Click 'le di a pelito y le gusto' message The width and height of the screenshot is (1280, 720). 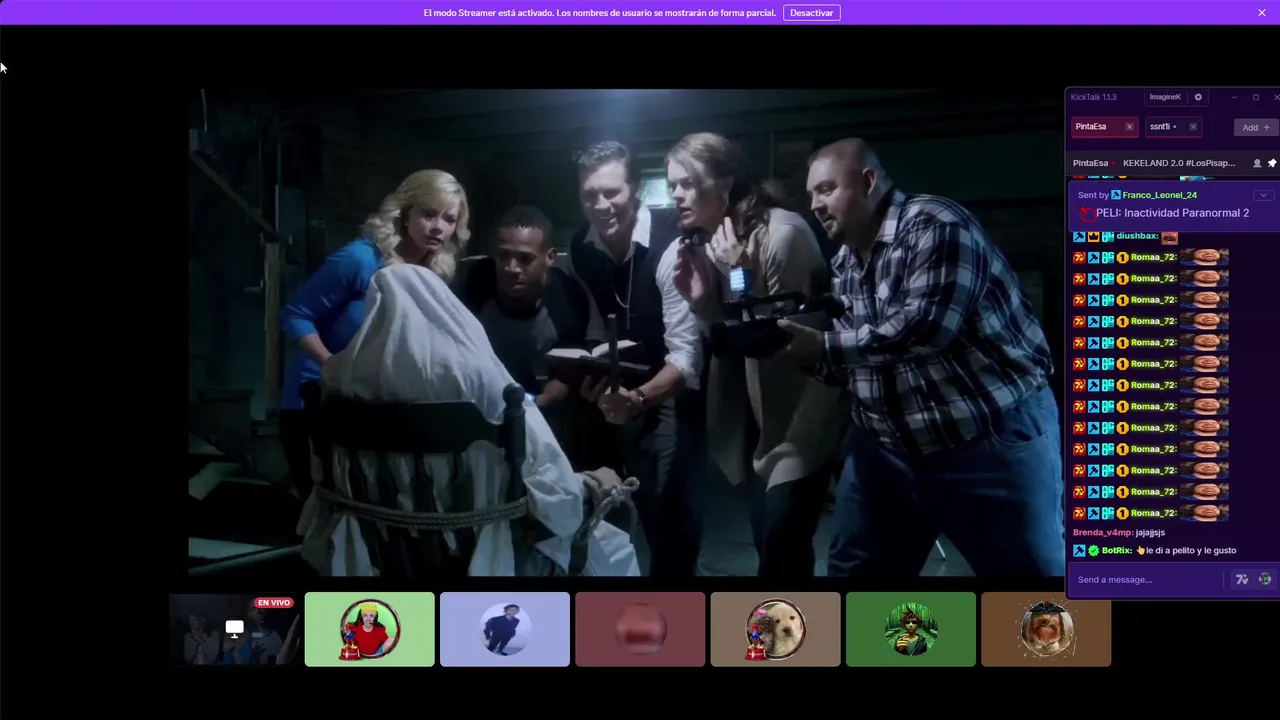coord(1190,551)
